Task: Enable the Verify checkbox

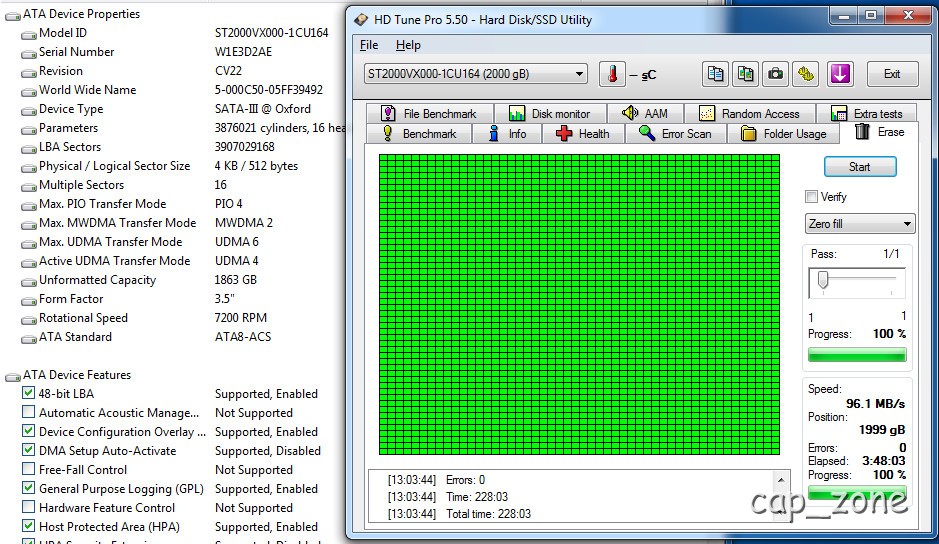Action: click(811, 197)
